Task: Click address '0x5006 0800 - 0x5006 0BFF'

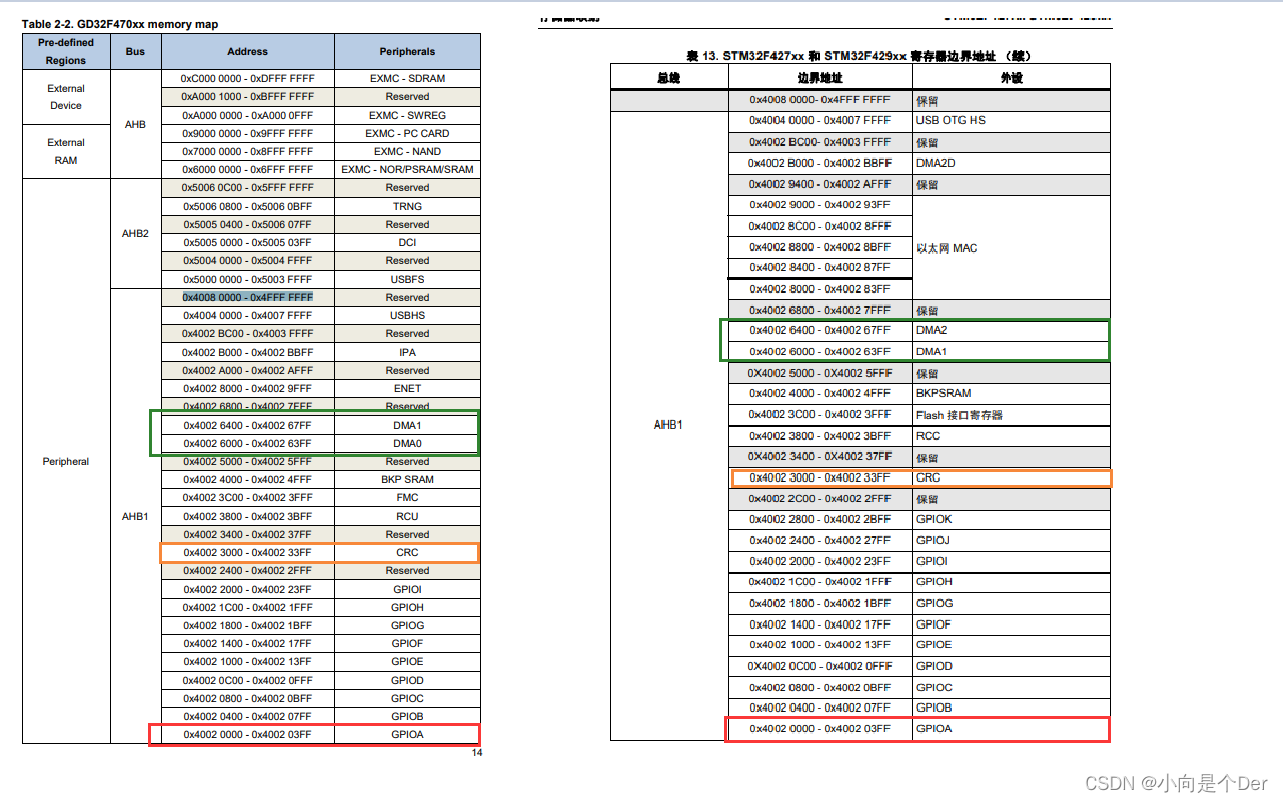Action: coord(247,206)
